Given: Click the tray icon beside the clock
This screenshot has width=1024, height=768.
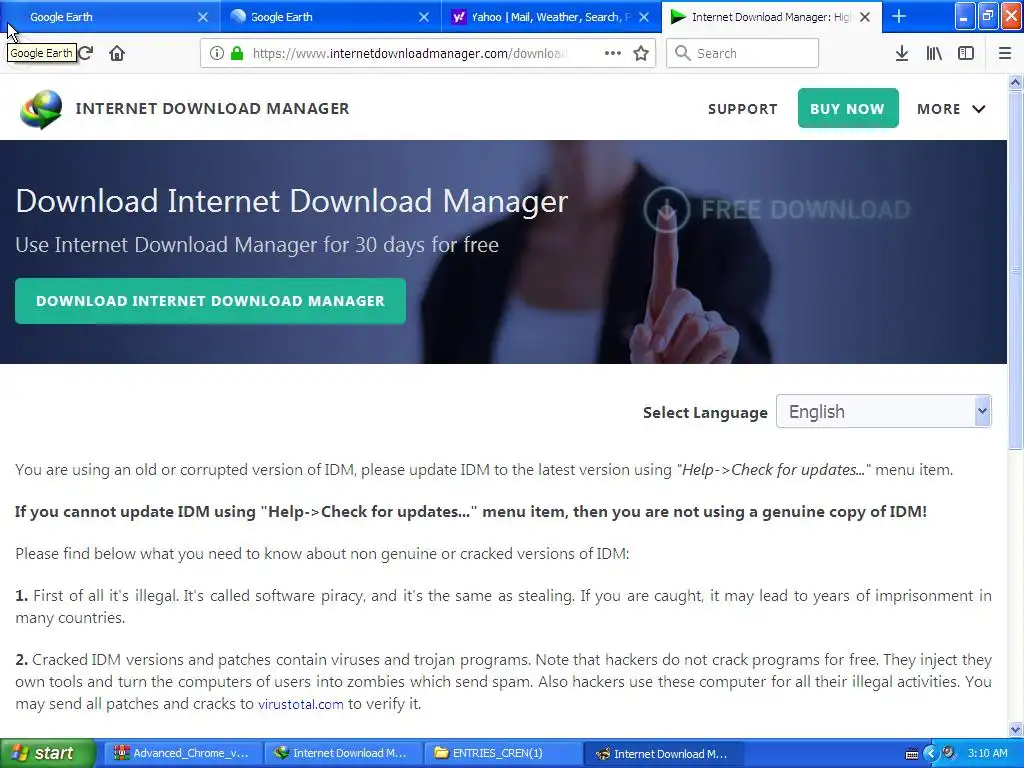Looking at the screenshot, I should click(949, 753).
